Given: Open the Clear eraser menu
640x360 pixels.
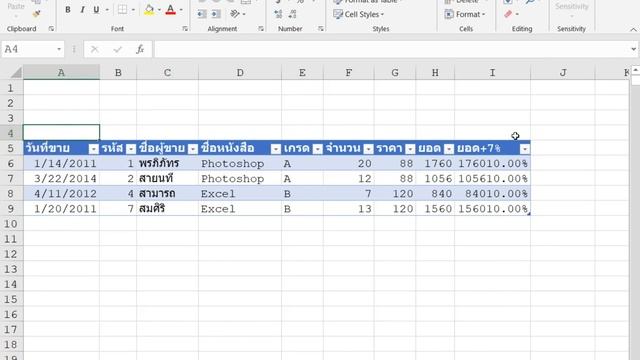Looking at the screenshot, I should tap(511, 14).
